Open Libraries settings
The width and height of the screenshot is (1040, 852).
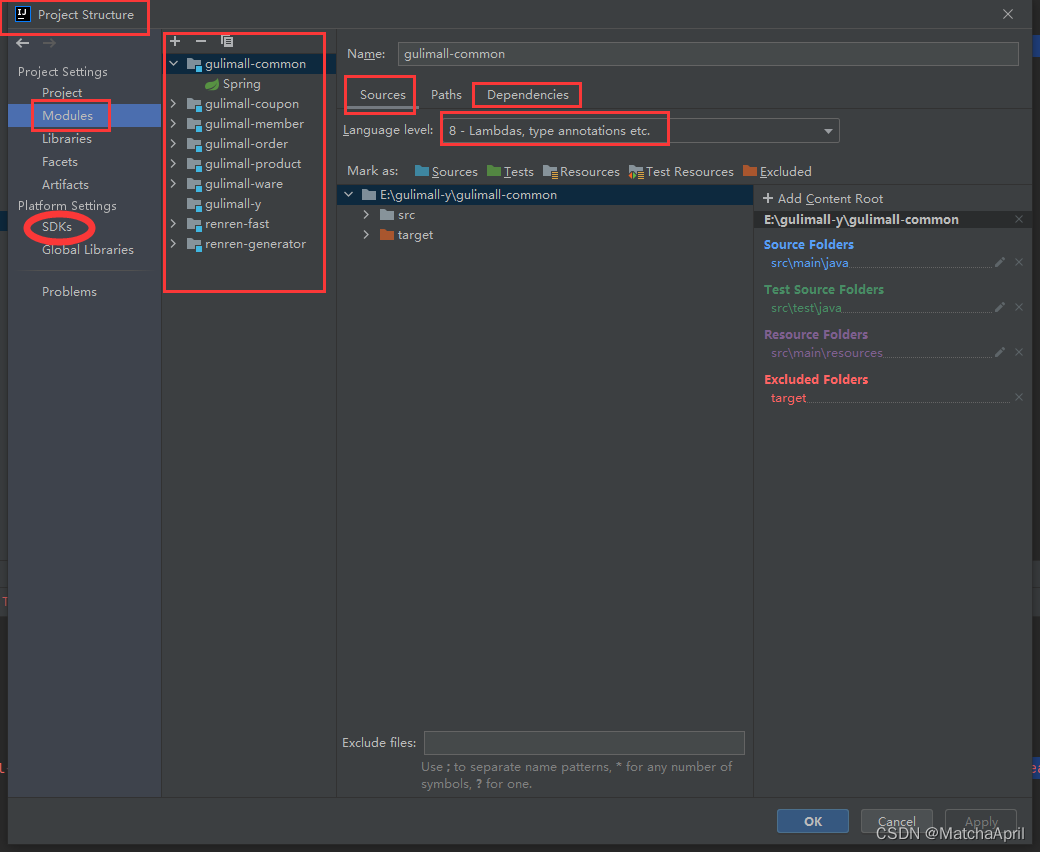pos(67,139)
